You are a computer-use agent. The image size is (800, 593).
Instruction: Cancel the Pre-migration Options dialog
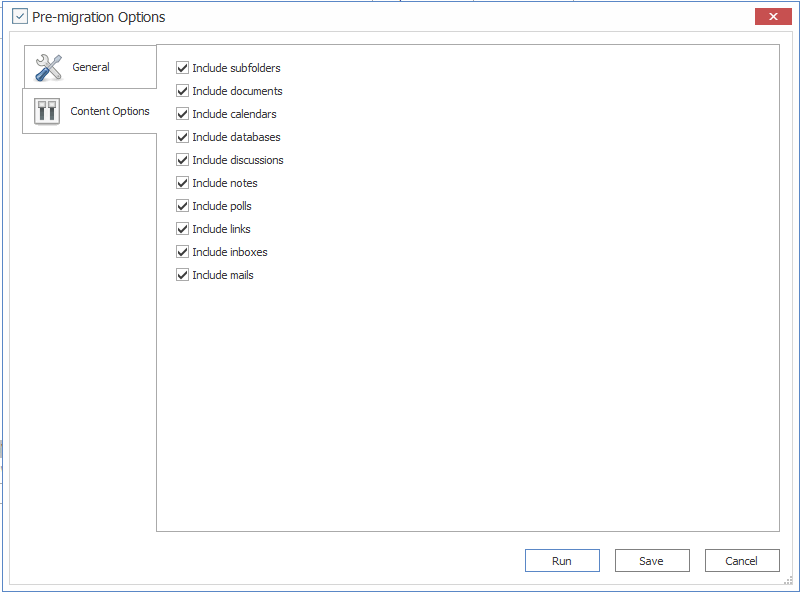pos(742,560)
